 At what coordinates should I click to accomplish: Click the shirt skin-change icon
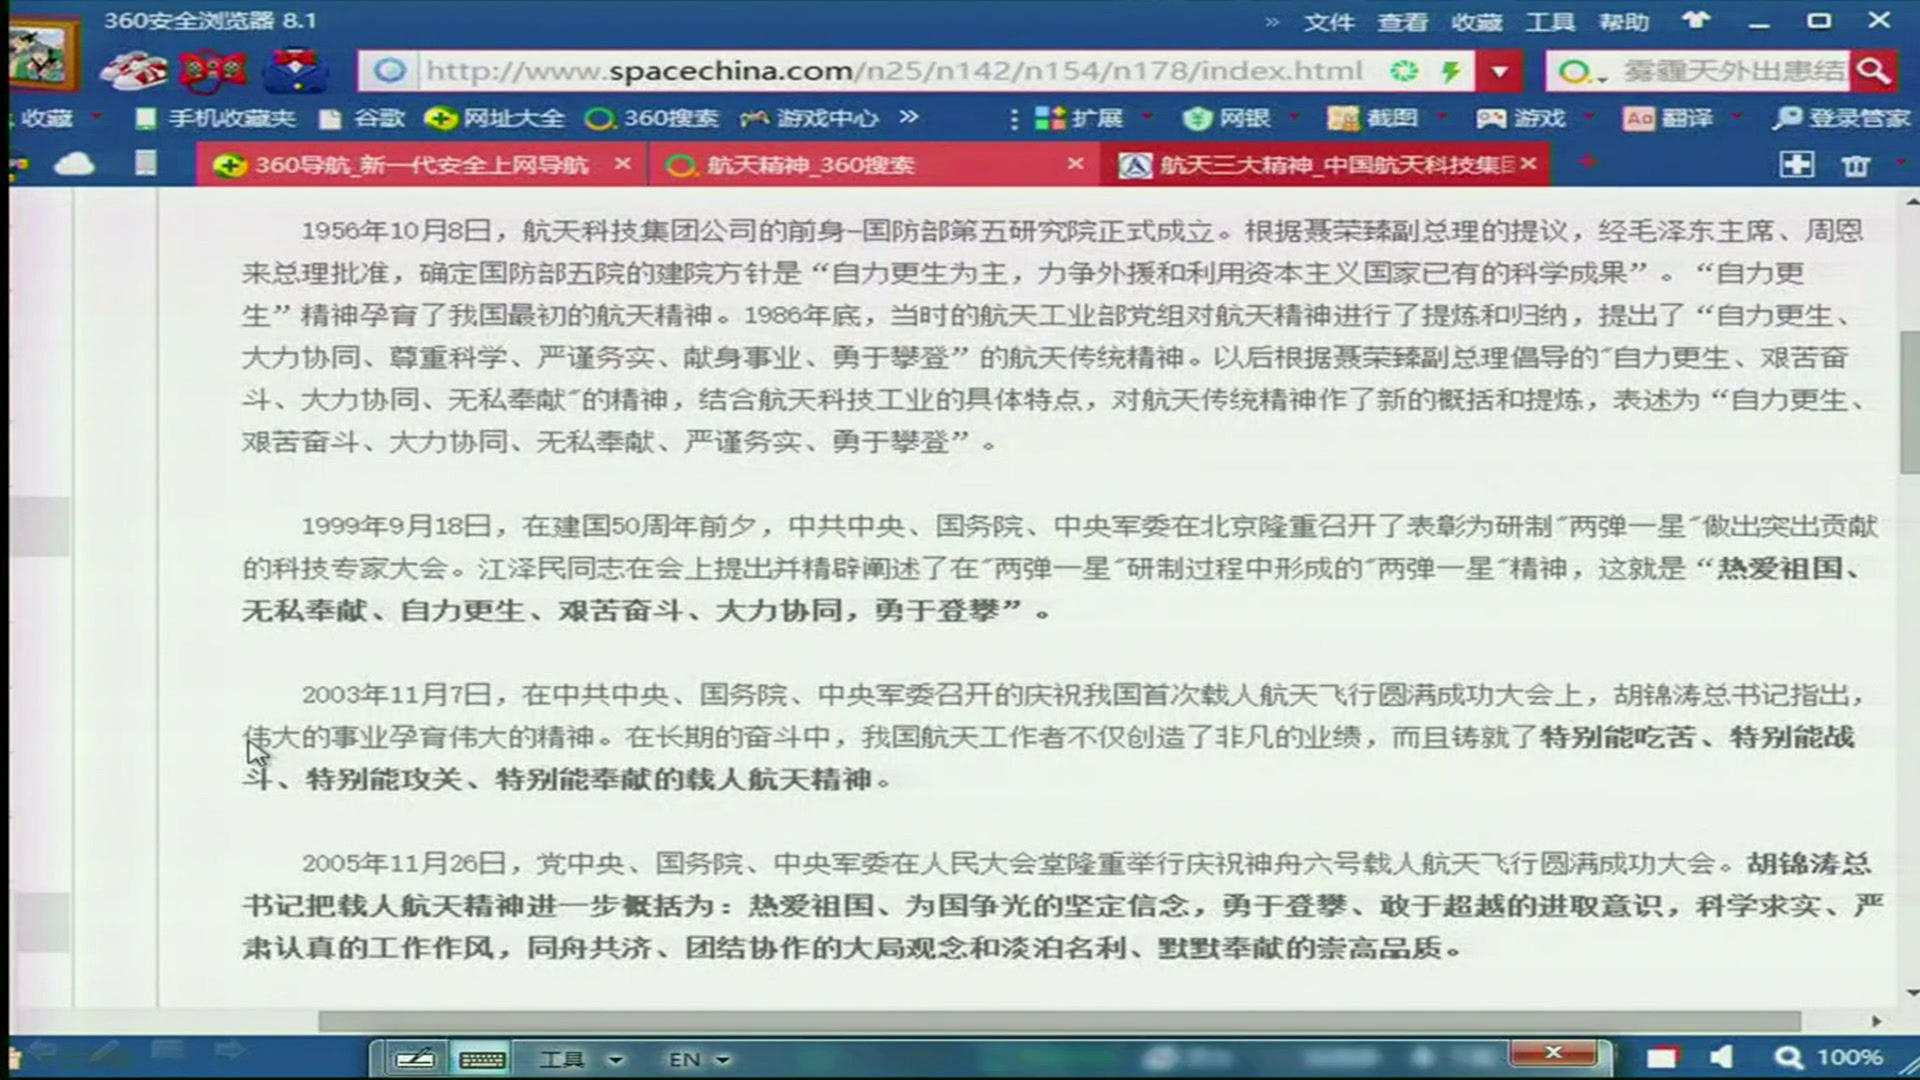point(1695,20)
